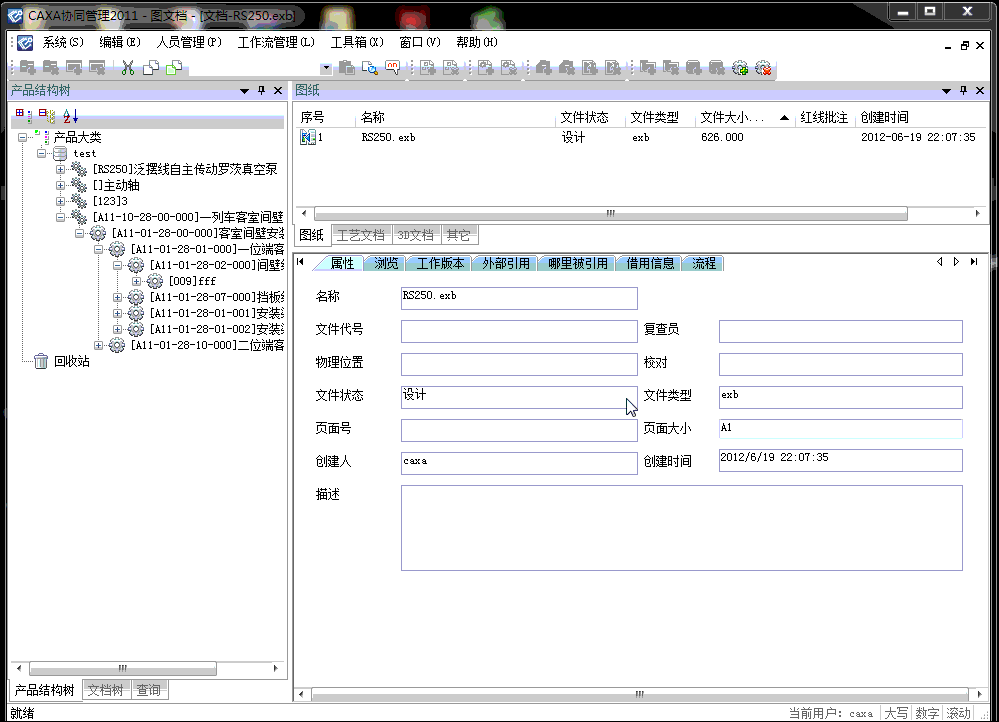Image resolution: width=999 pixels, height=722 pixels.
Task: Click the gear with red X icon
Action: pos(763,68)
